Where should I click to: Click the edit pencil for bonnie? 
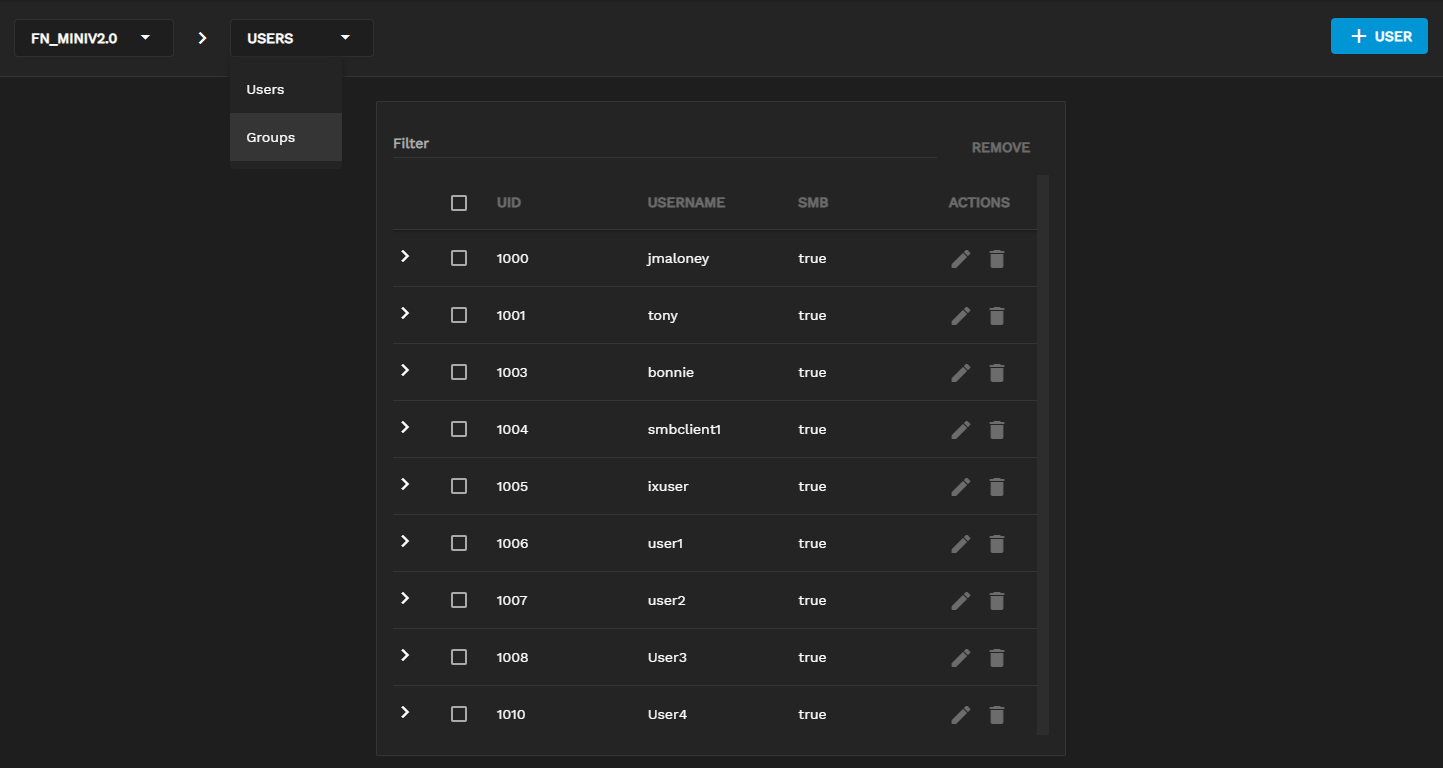tap(960, 373)
